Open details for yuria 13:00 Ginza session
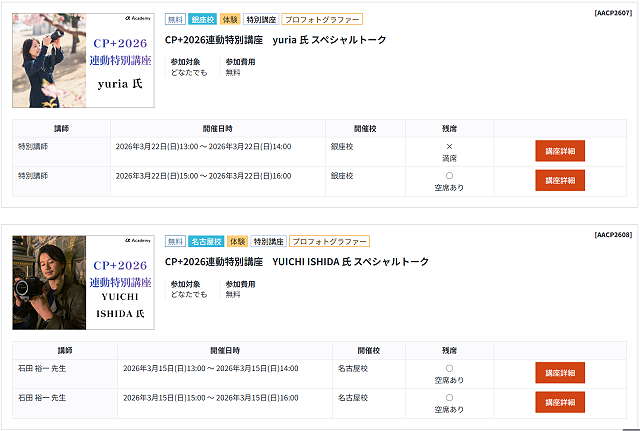 [559, 151]
